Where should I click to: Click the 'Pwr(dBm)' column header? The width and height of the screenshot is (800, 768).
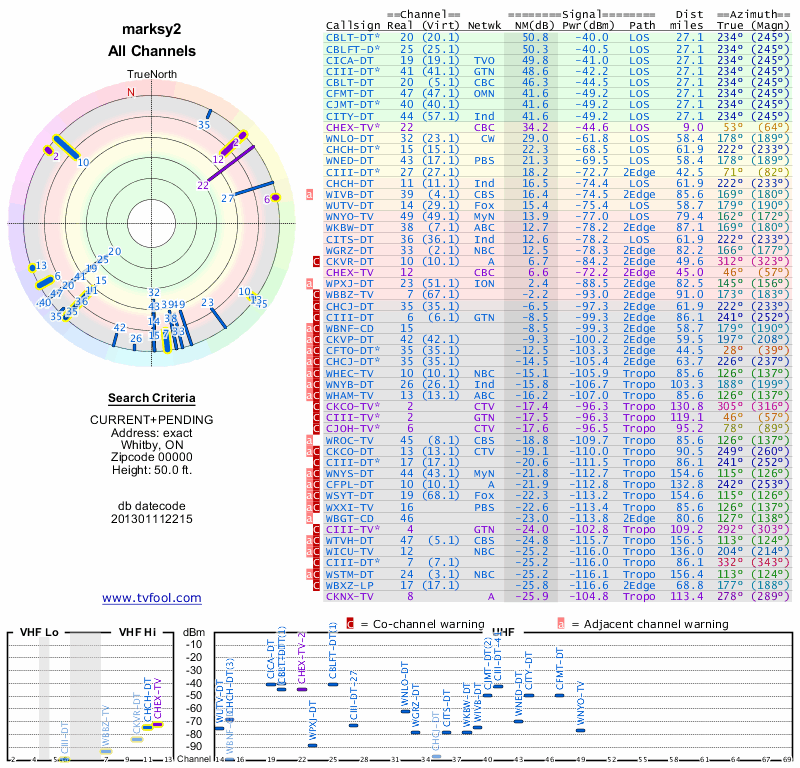588,26
